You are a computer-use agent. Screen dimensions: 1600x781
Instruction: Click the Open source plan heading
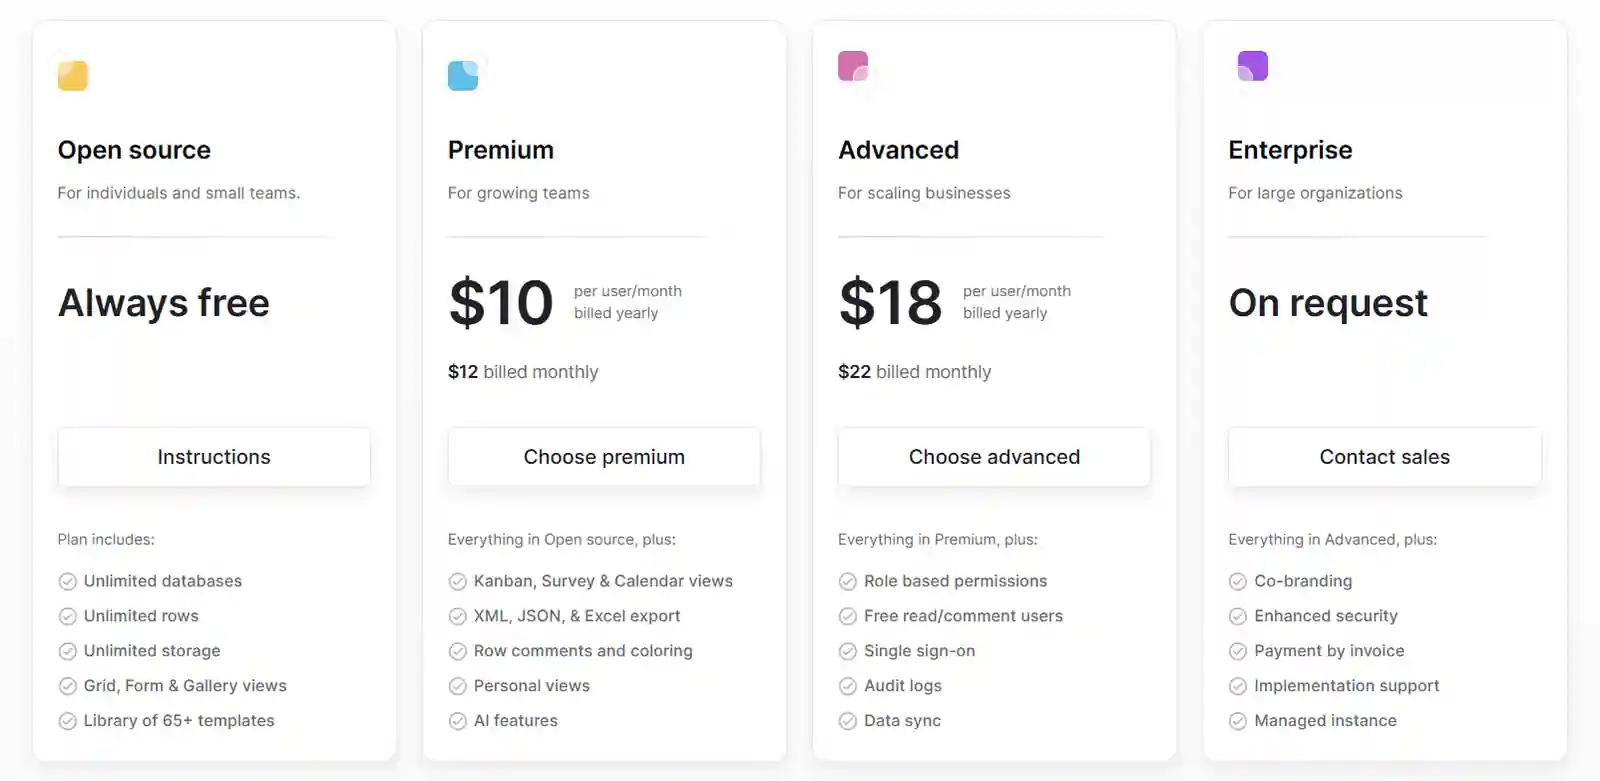(x=134, y=150)
